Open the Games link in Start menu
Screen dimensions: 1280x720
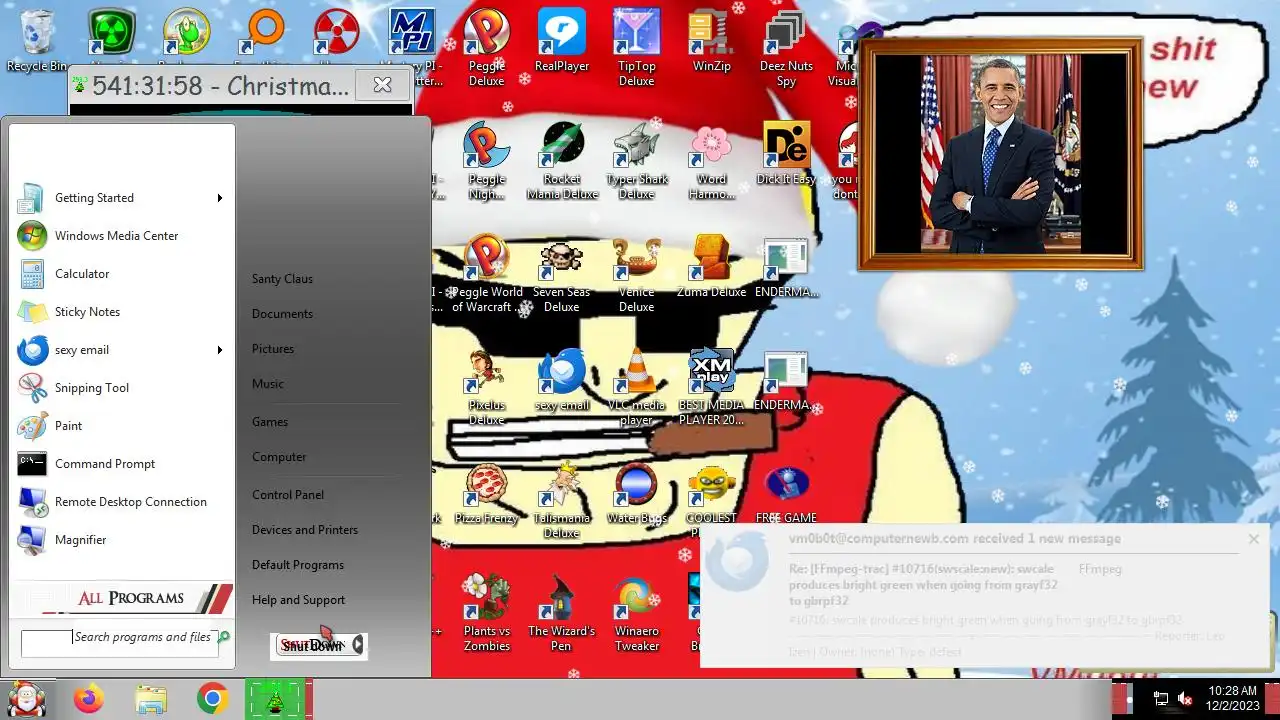[270, 422]
